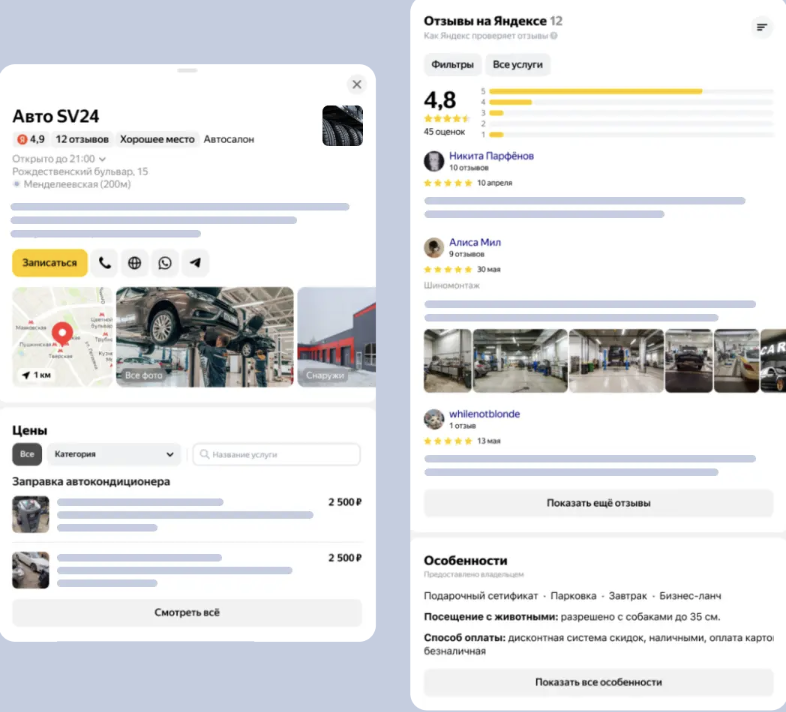Viewport: 786px width, 712px height.
Task: Click the Рождественский бульвар, 15 address
Action: point(80,171)
